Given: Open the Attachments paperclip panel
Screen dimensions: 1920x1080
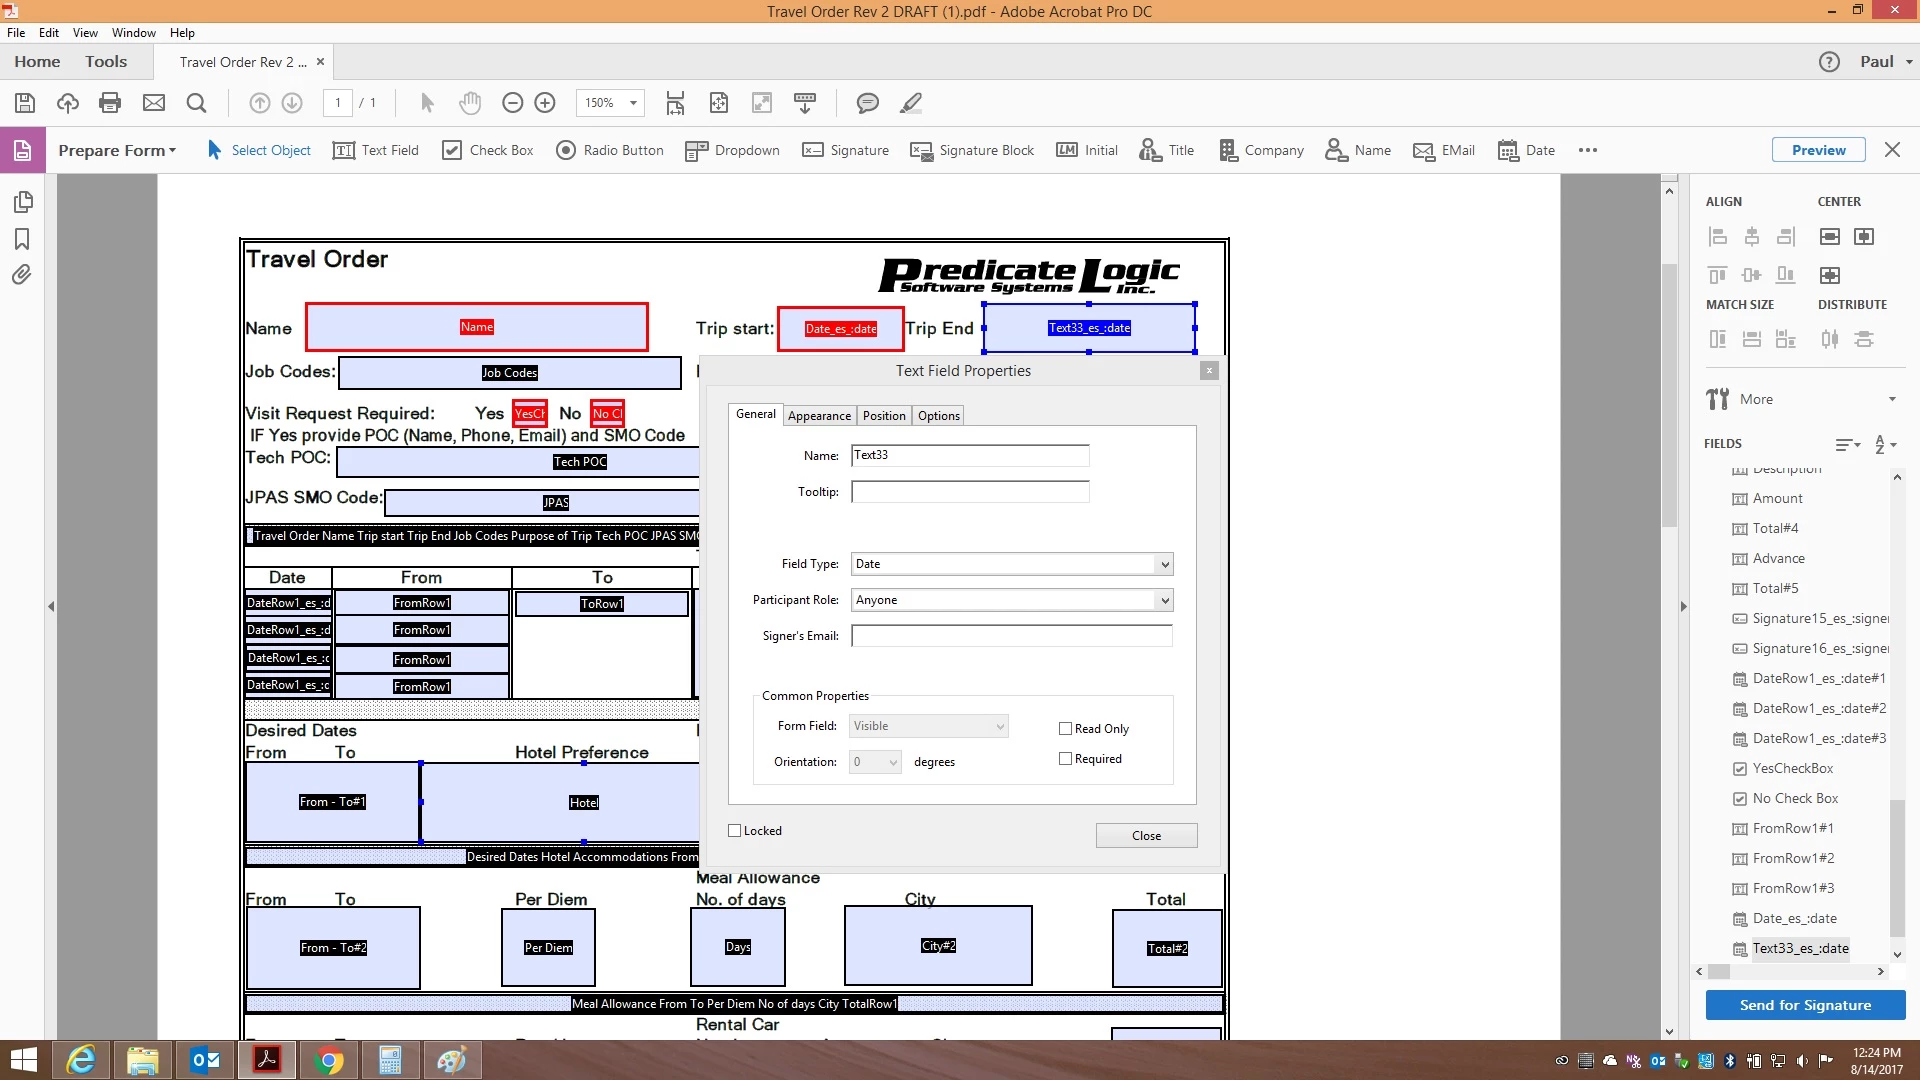Looking at the screenshot, I should tap(22, 275).
